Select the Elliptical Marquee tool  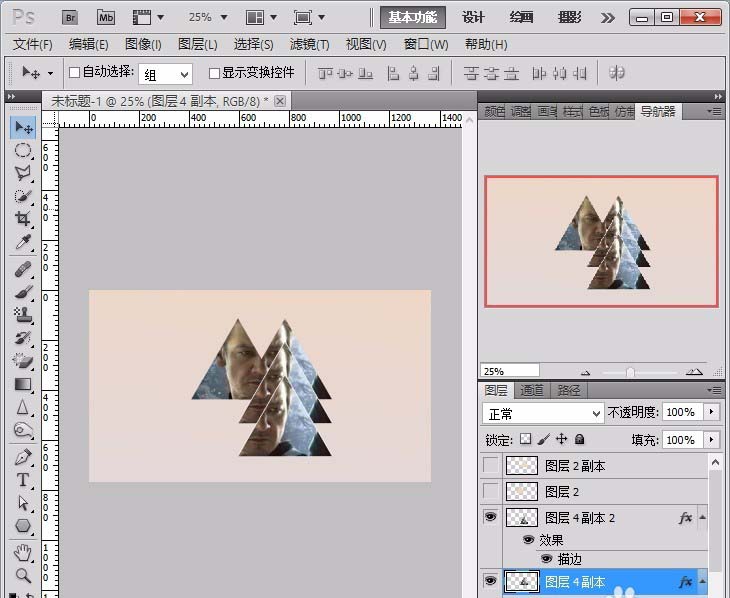pyautogui.click(x=22, y=151)
